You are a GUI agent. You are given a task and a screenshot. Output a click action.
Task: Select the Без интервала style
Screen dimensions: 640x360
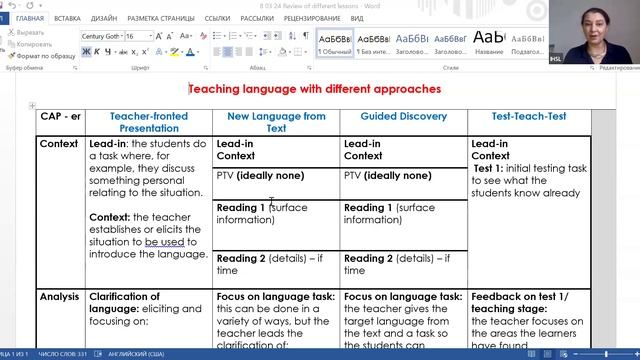[373, 43]
